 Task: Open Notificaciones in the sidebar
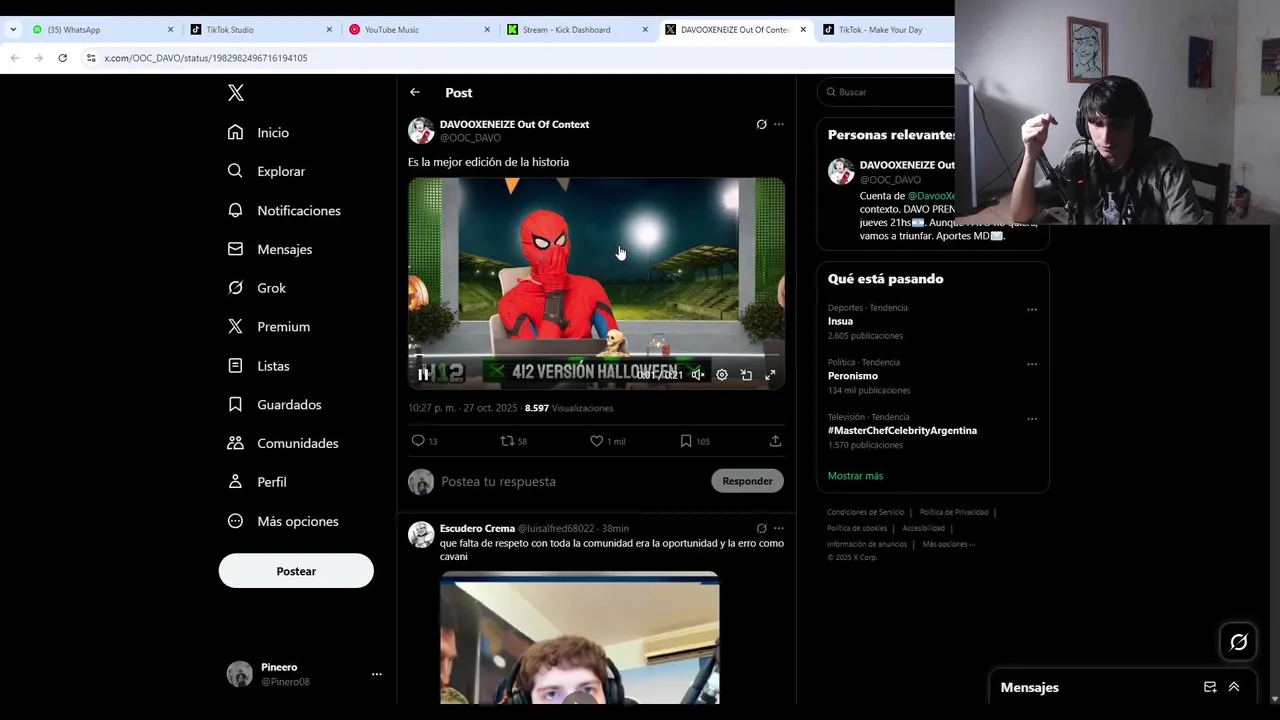point(285,210)
